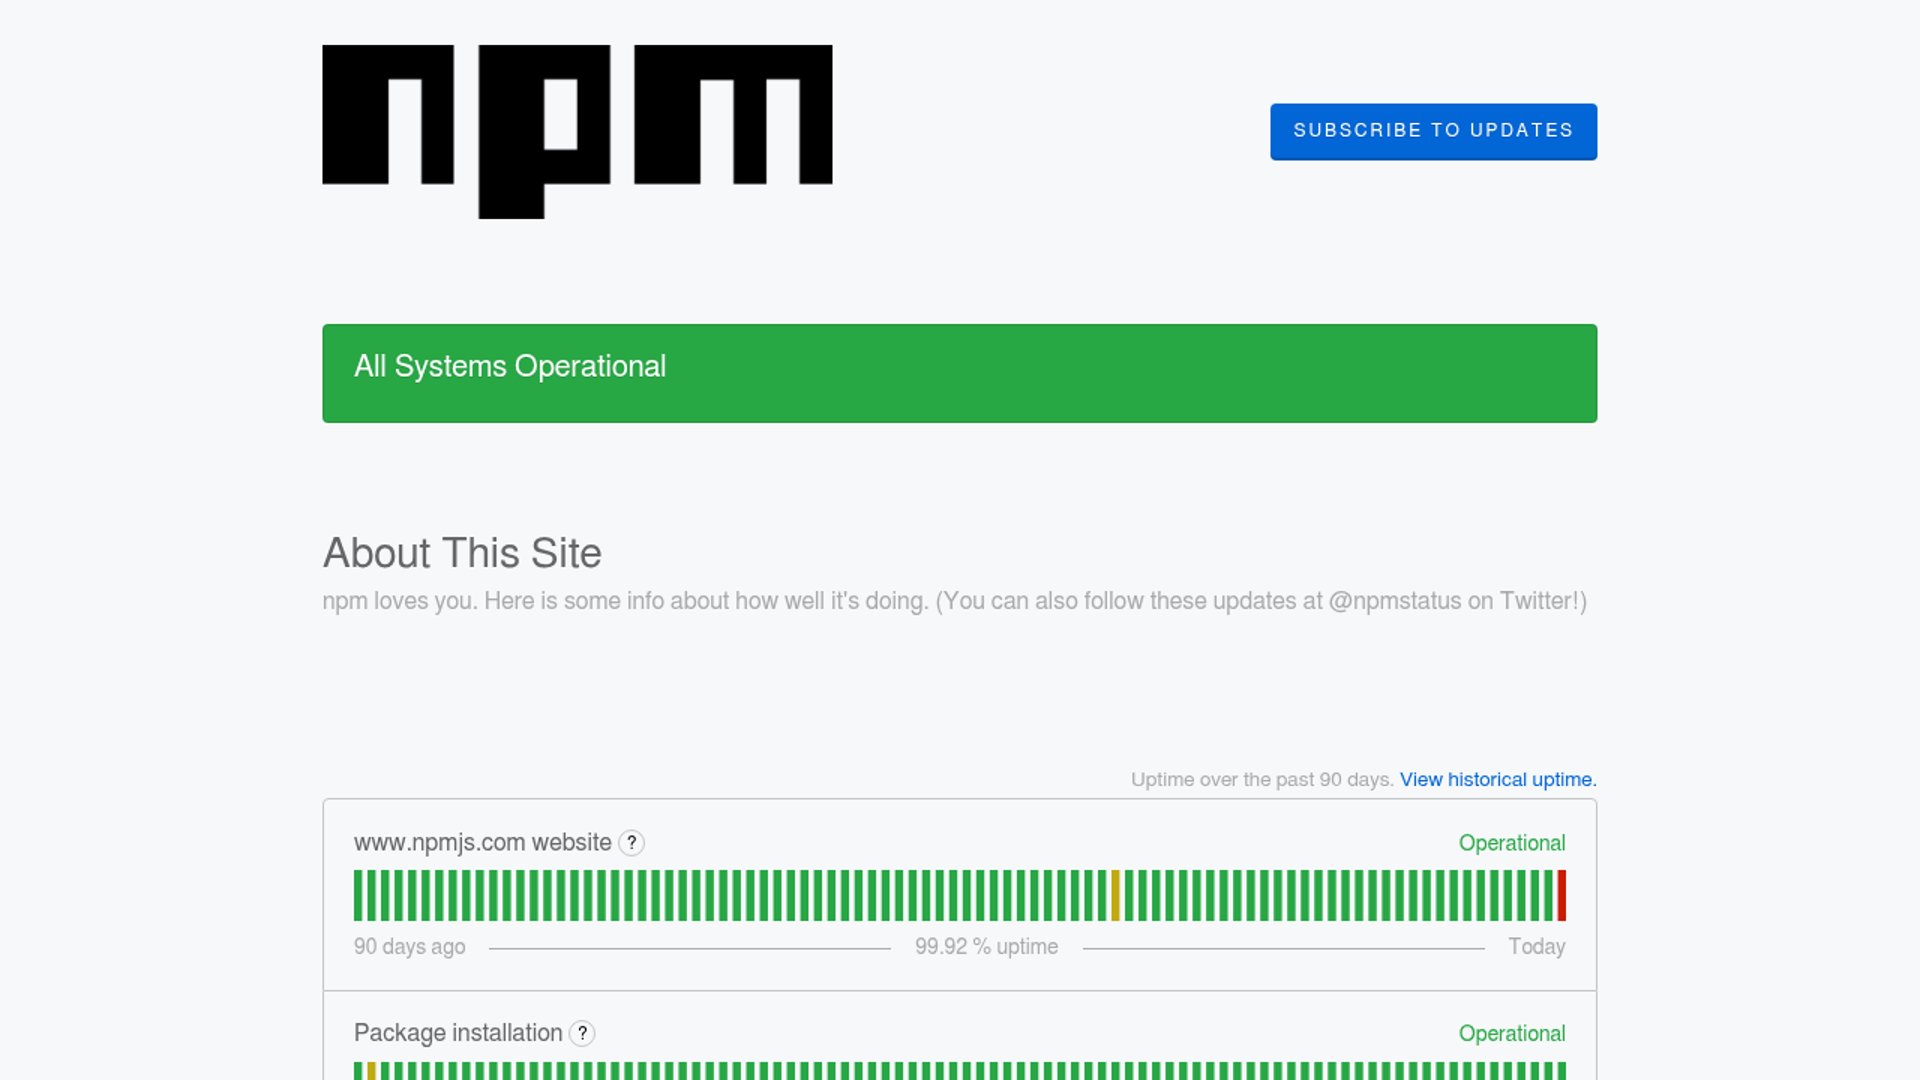The height and width of the screenshot is (1080, 1920).
Task: Click the npm loves you description text
Action: point(954,601)
